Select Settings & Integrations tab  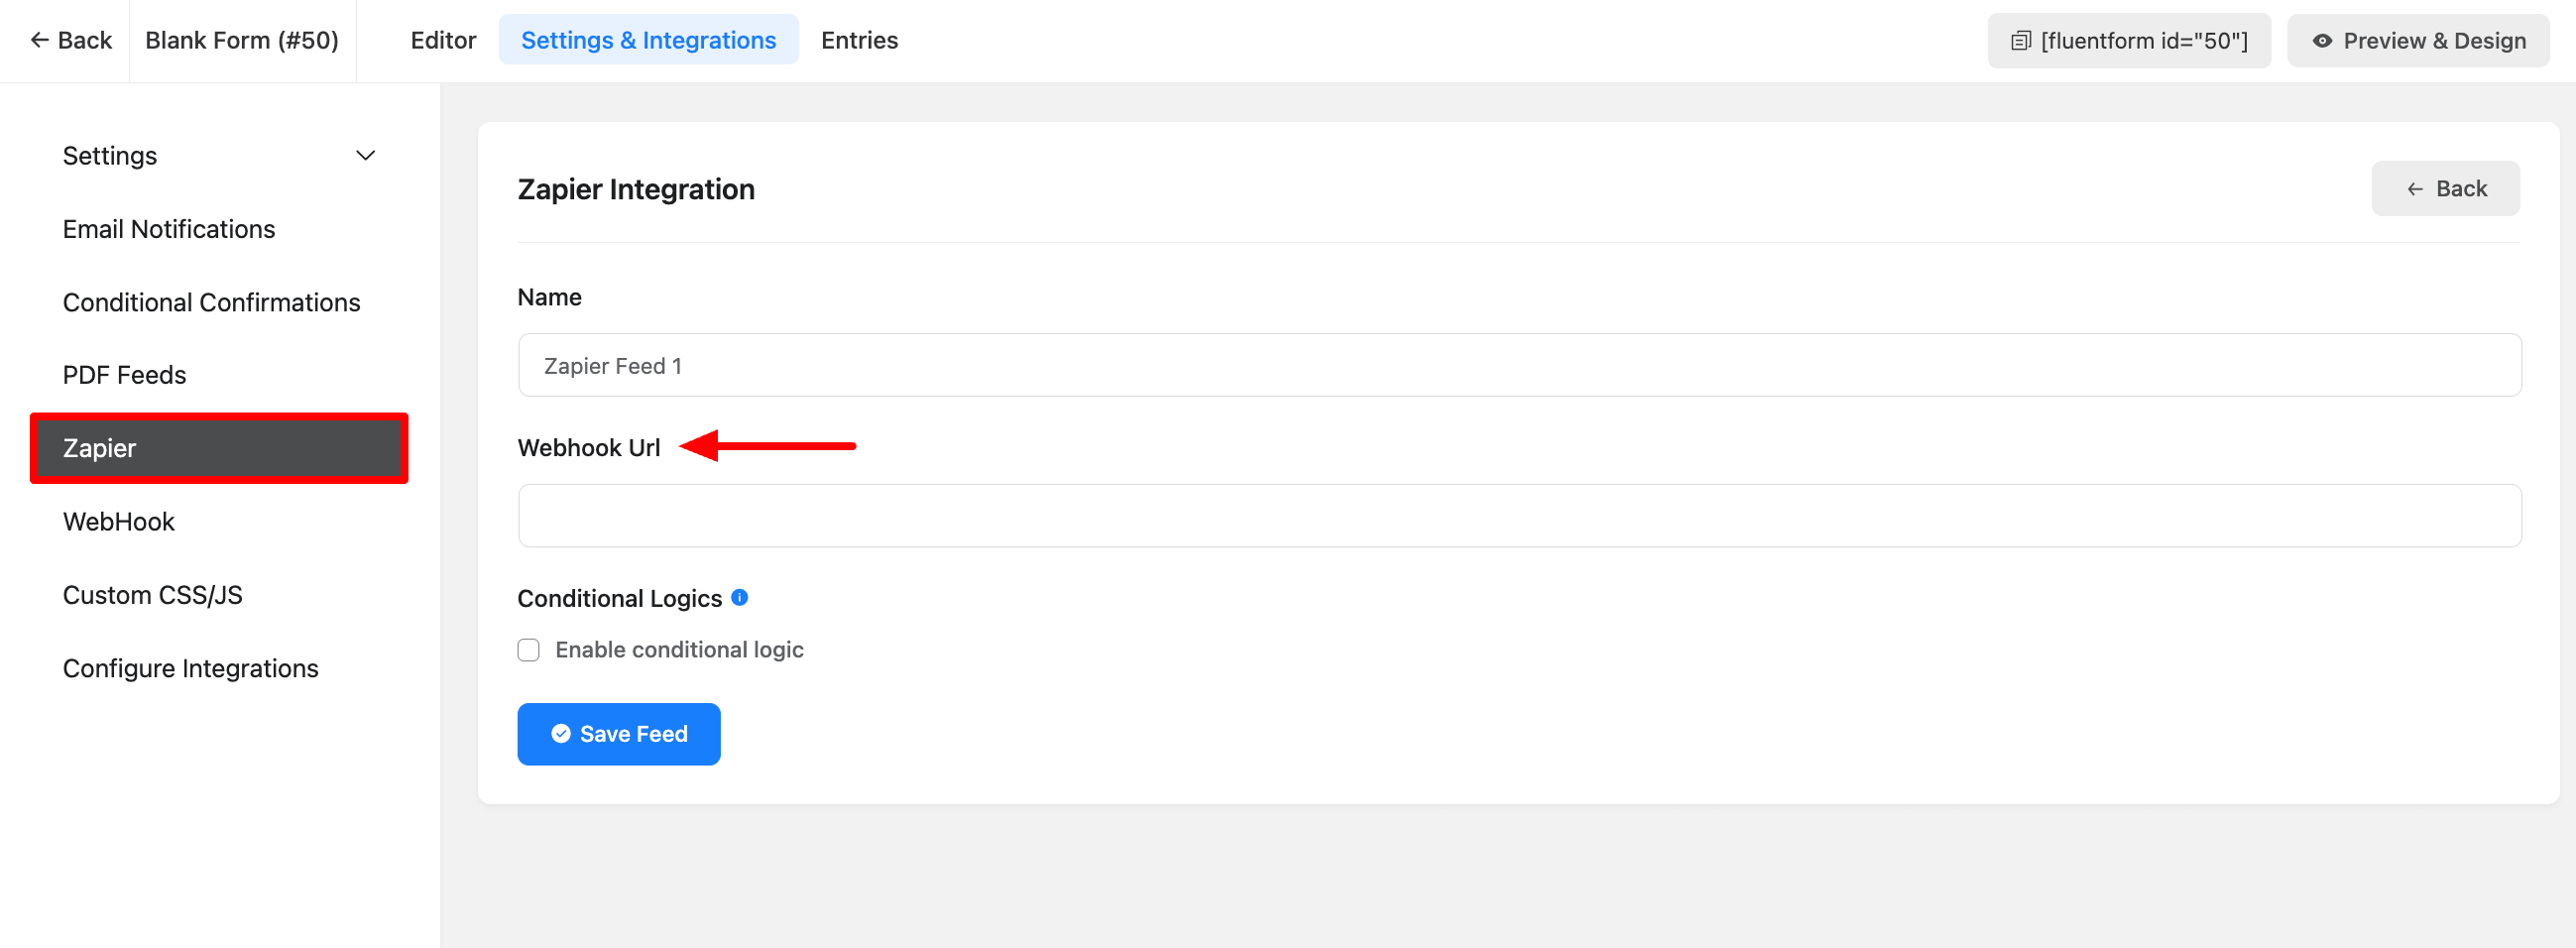tap(648, 40)
